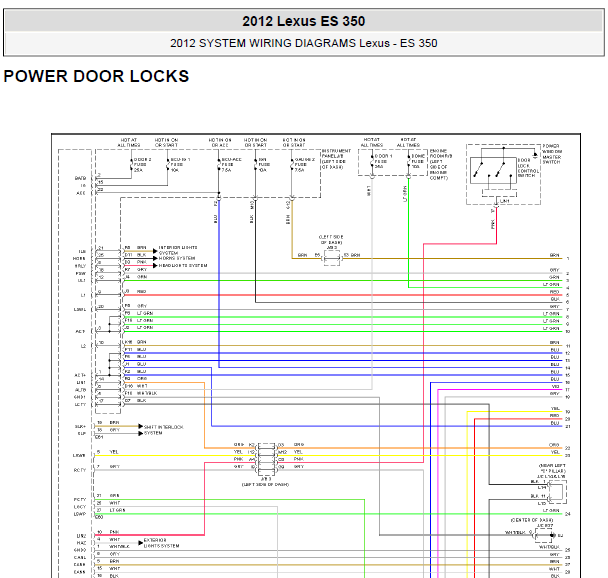Image resolution: width=608 pixels, height=578 pixels.
Task: Click the "VIO" wire label on right
Action: click(x=555, y=387)
